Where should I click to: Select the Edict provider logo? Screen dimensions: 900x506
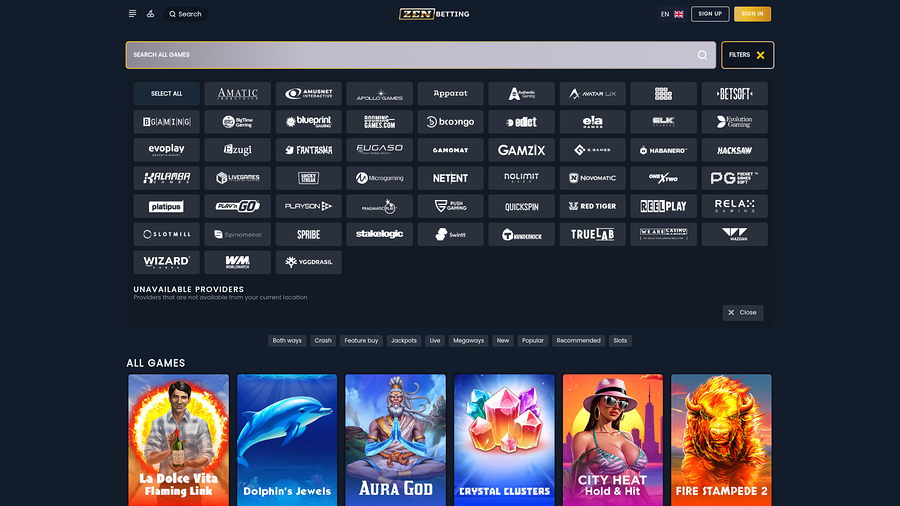coord(521,122)
